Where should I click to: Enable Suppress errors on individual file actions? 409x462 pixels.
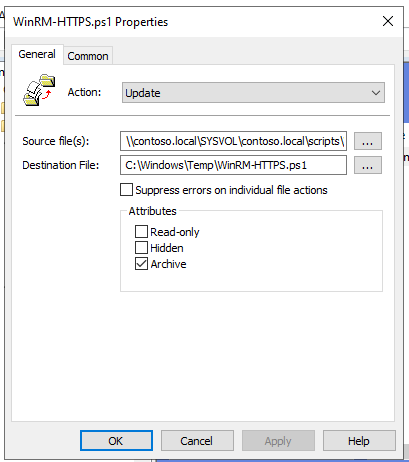click(x=126, y=190)
